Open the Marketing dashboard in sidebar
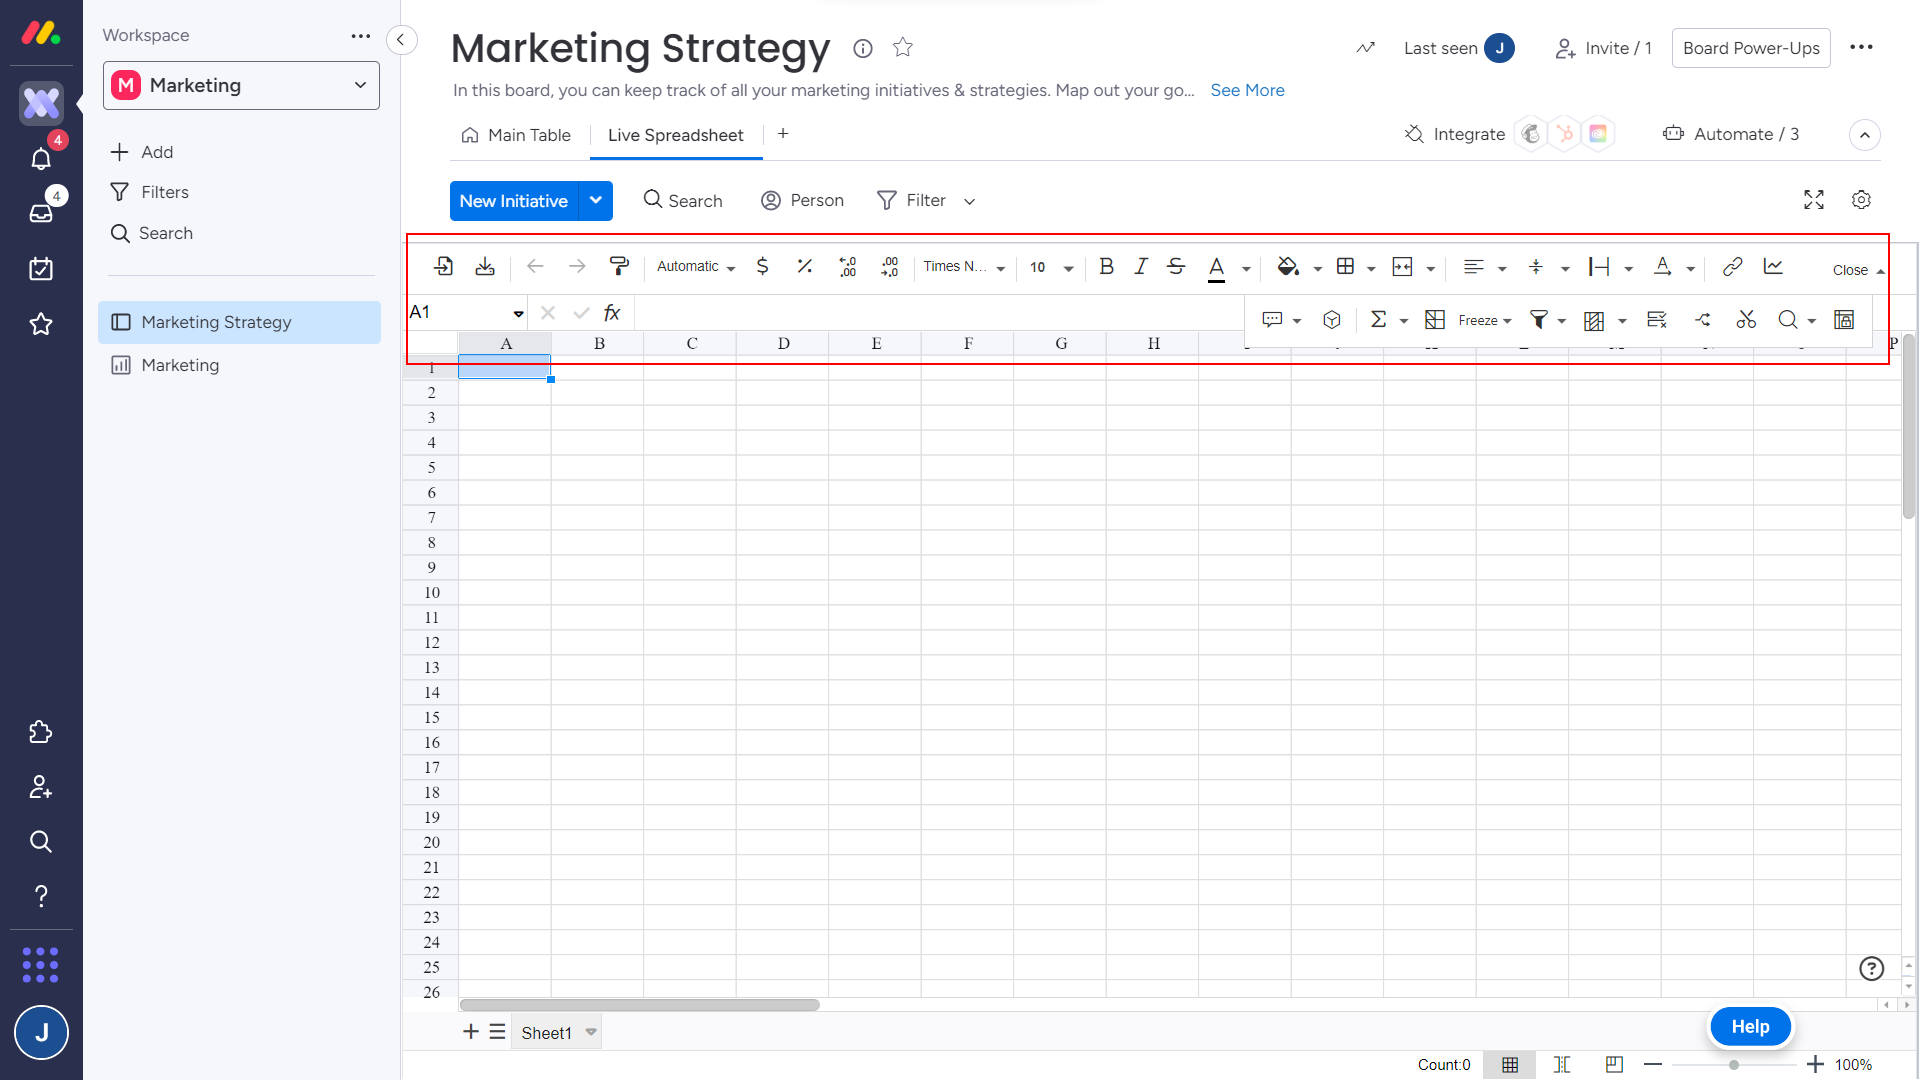The width and height of the screenshot is (1920, 1080). pyautogui.click(x=180, y=365)
